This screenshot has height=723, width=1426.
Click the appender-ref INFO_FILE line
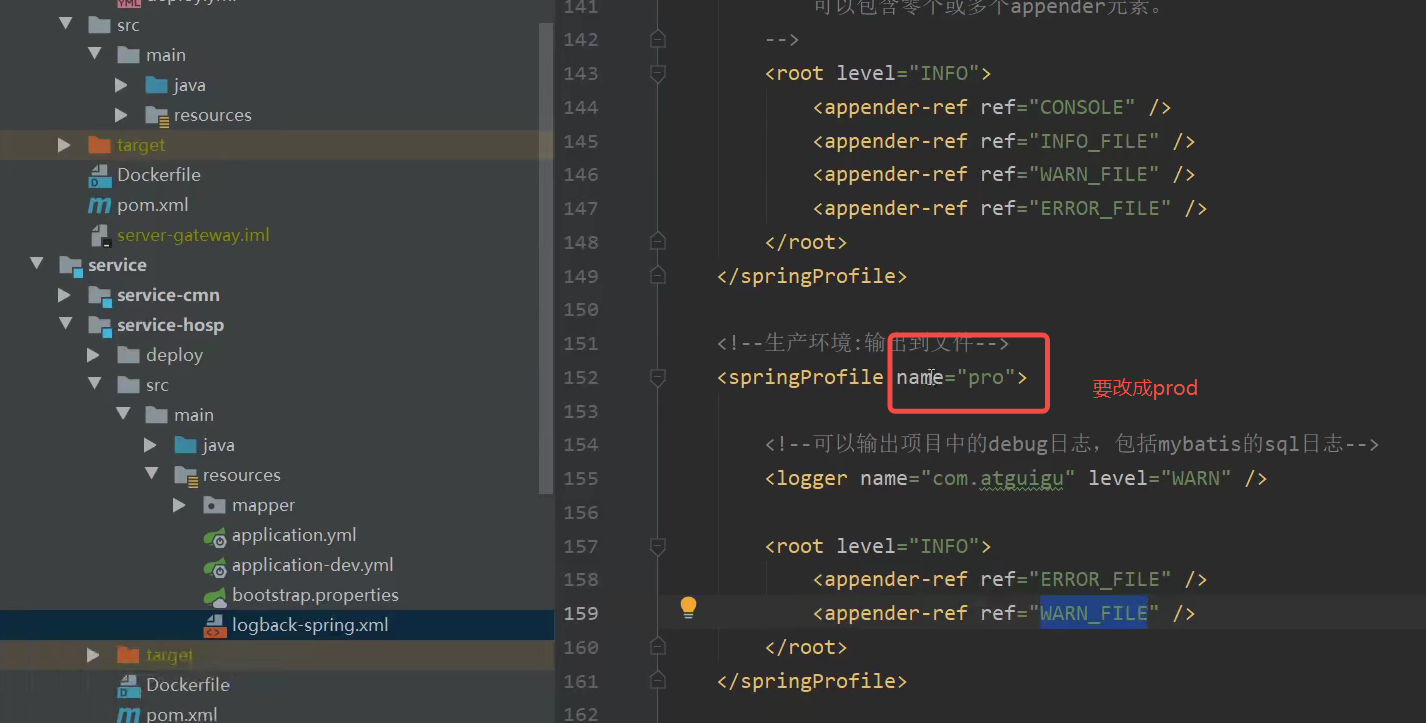pos(1004,141)
